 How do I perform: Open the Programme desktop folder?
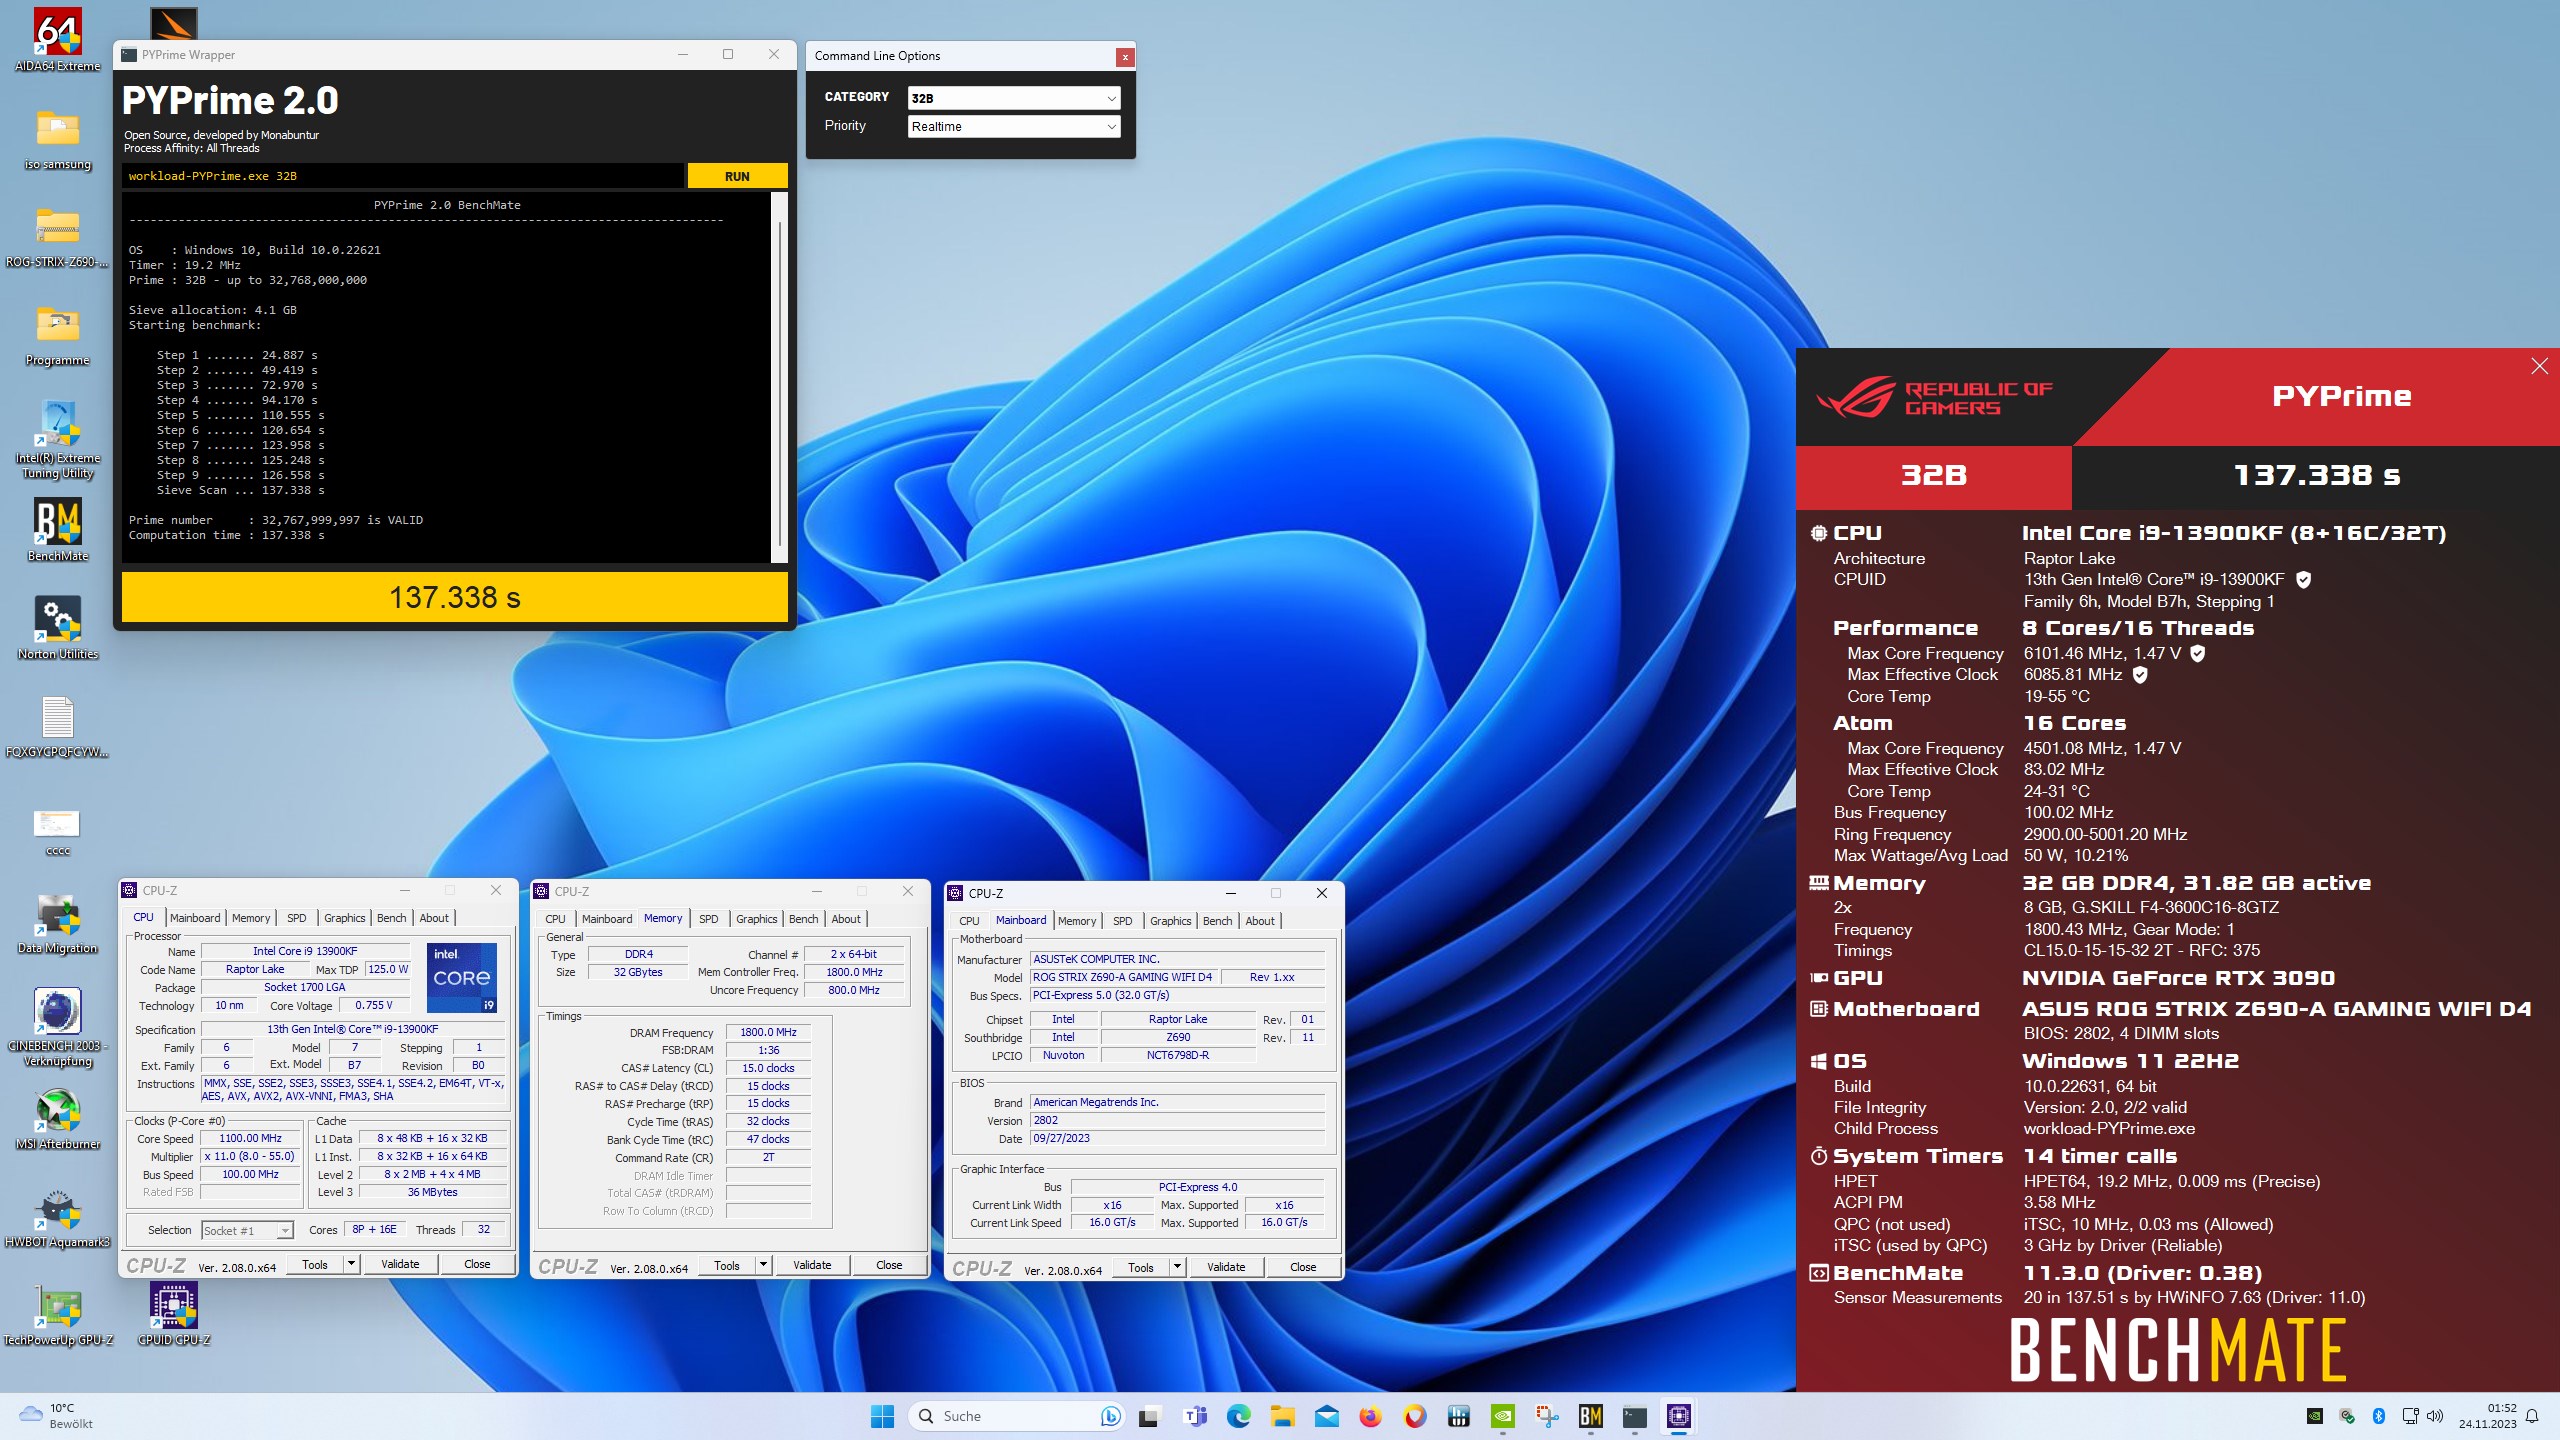[x=58, y=334]
